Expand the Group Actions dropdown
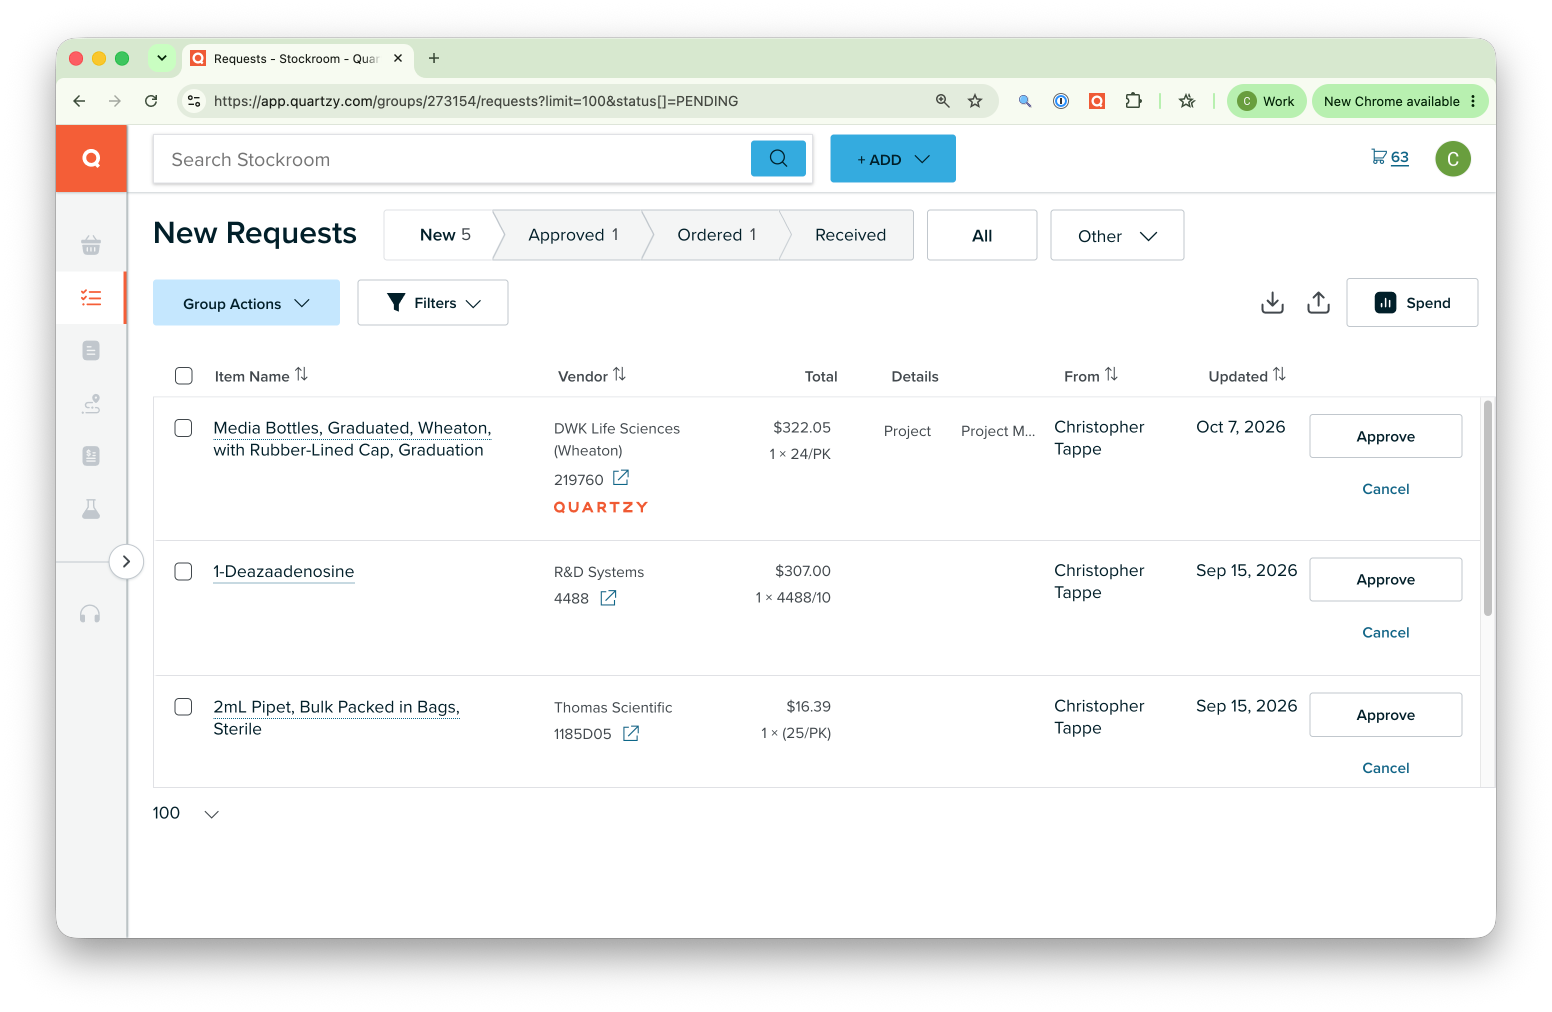The width and height of the screenshot is (1552, 1012). [x=246, y=303]
